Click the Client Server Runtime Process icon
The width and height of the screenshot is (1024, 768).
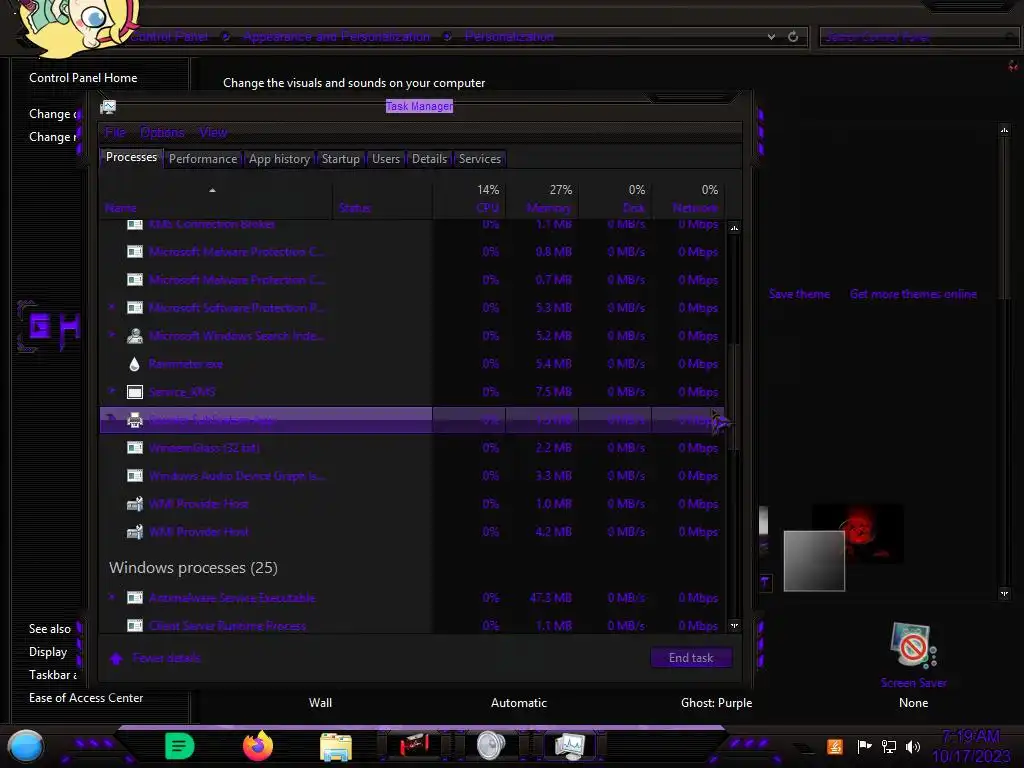point(135,626)
